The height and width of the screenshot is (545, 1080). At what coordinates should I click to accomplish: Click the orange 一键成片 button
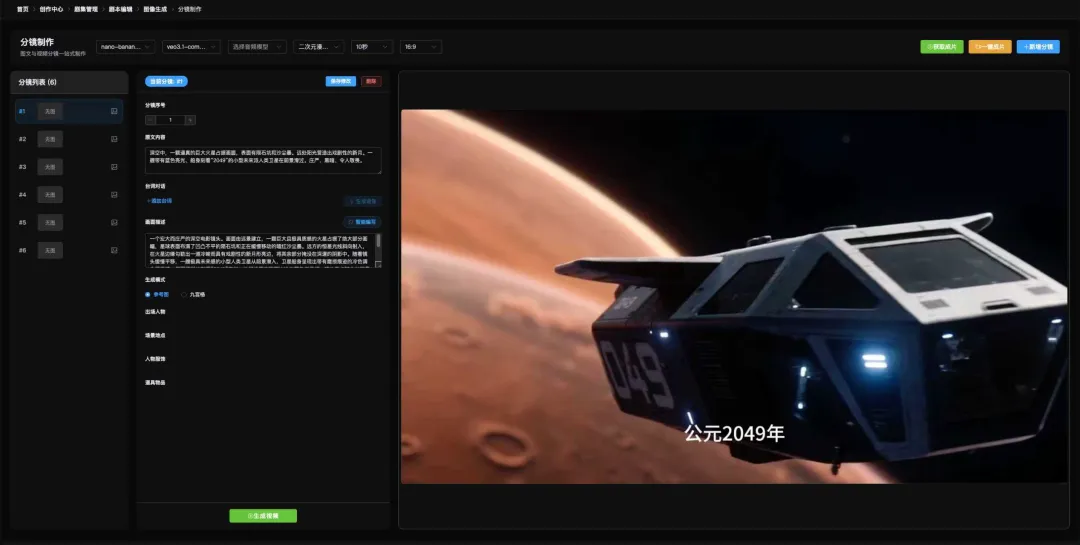coord(990,47)
